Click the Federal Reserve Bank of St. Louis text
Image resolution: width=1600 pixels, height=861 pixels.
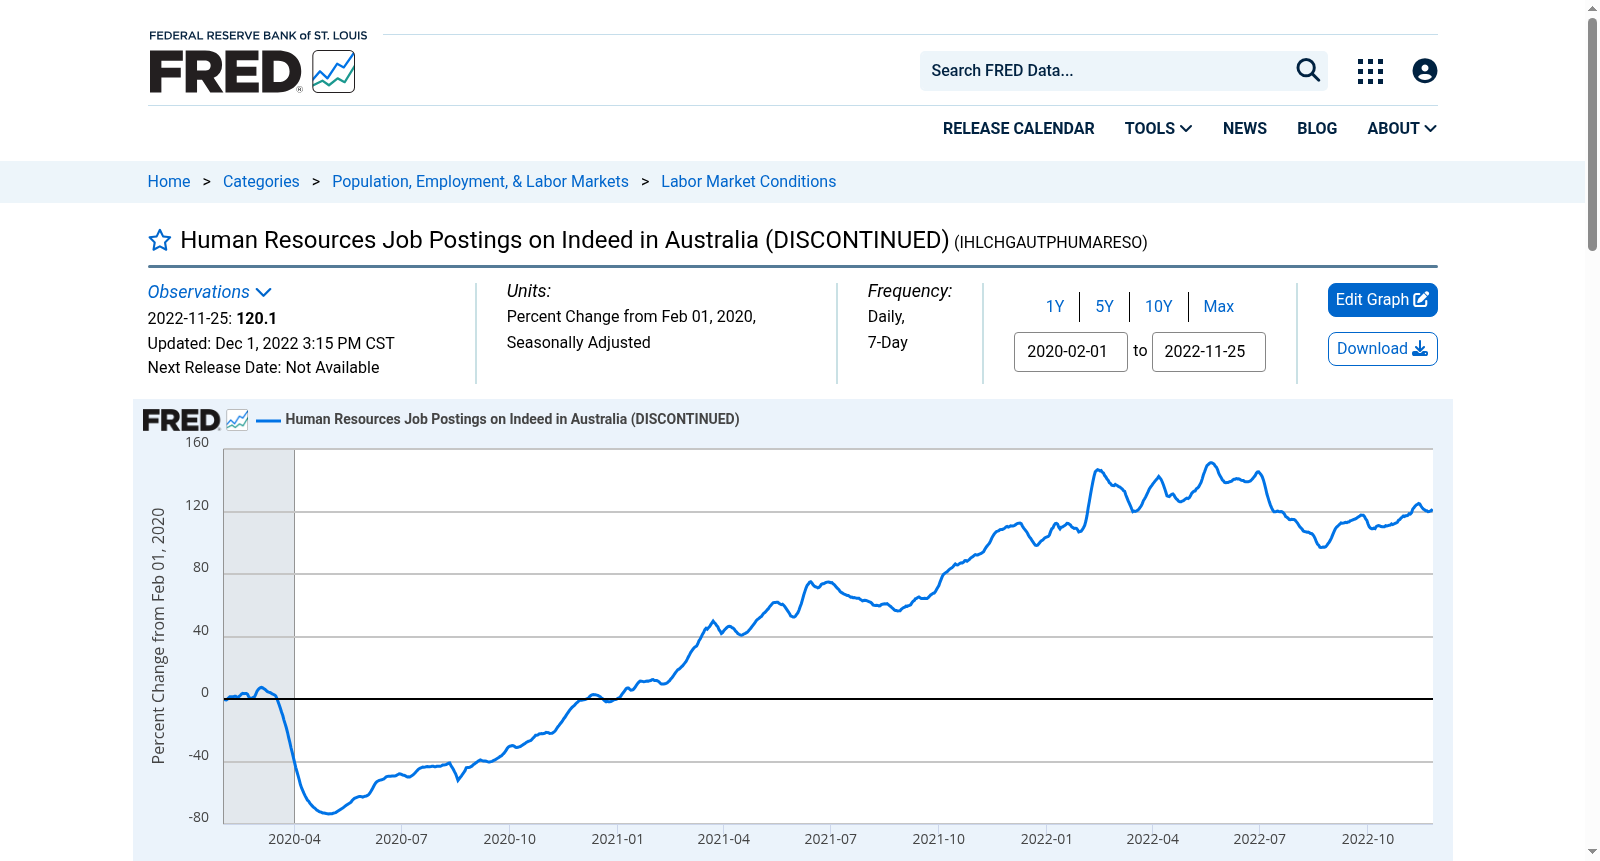coord(258,36)
